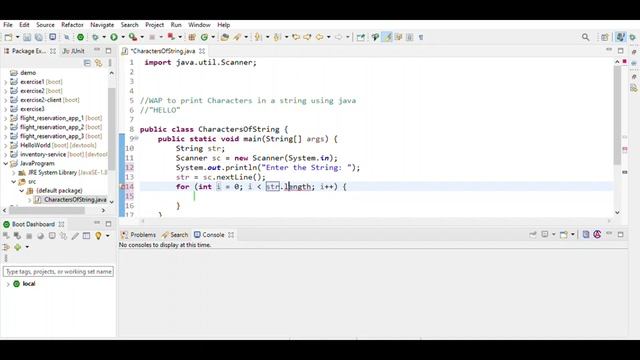Click the Next Annotation toolbar icon
This screenshot has width=640, height=360.
pyautogui.click(x=258, y=37)
